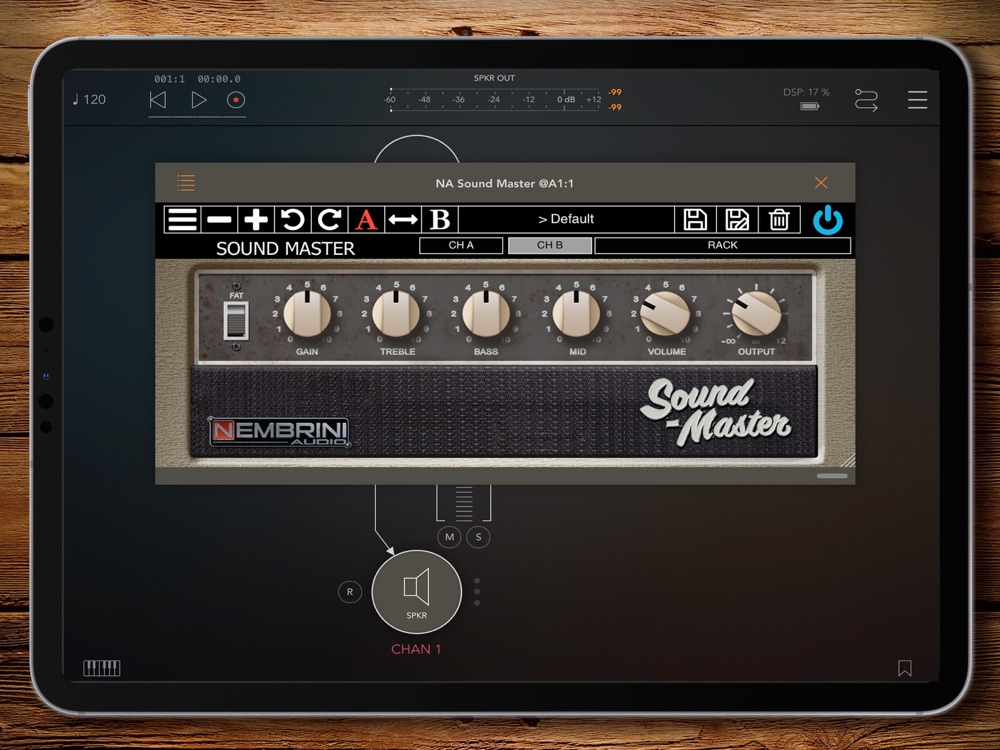Click the plugin resize corner handle
The height and width of the screenshot is (750, 1000).
tap(846, 460)
